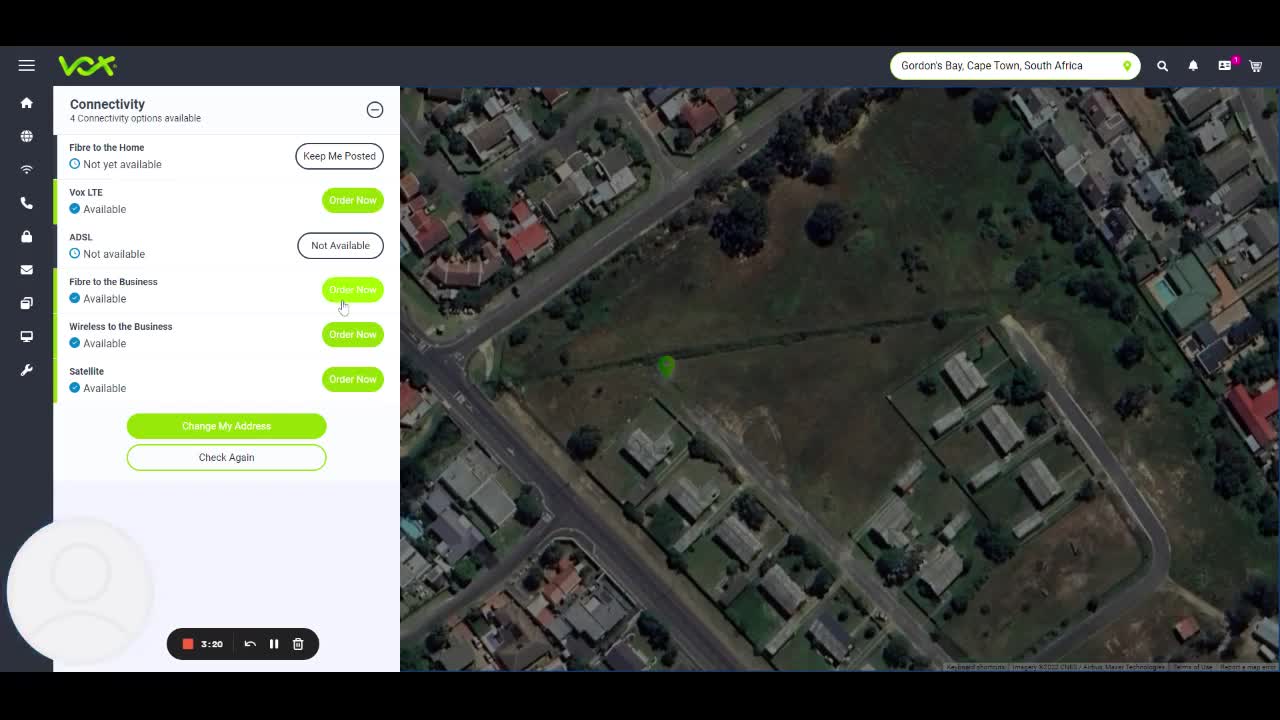Select Fibre to the Home label

click(107, 148)
